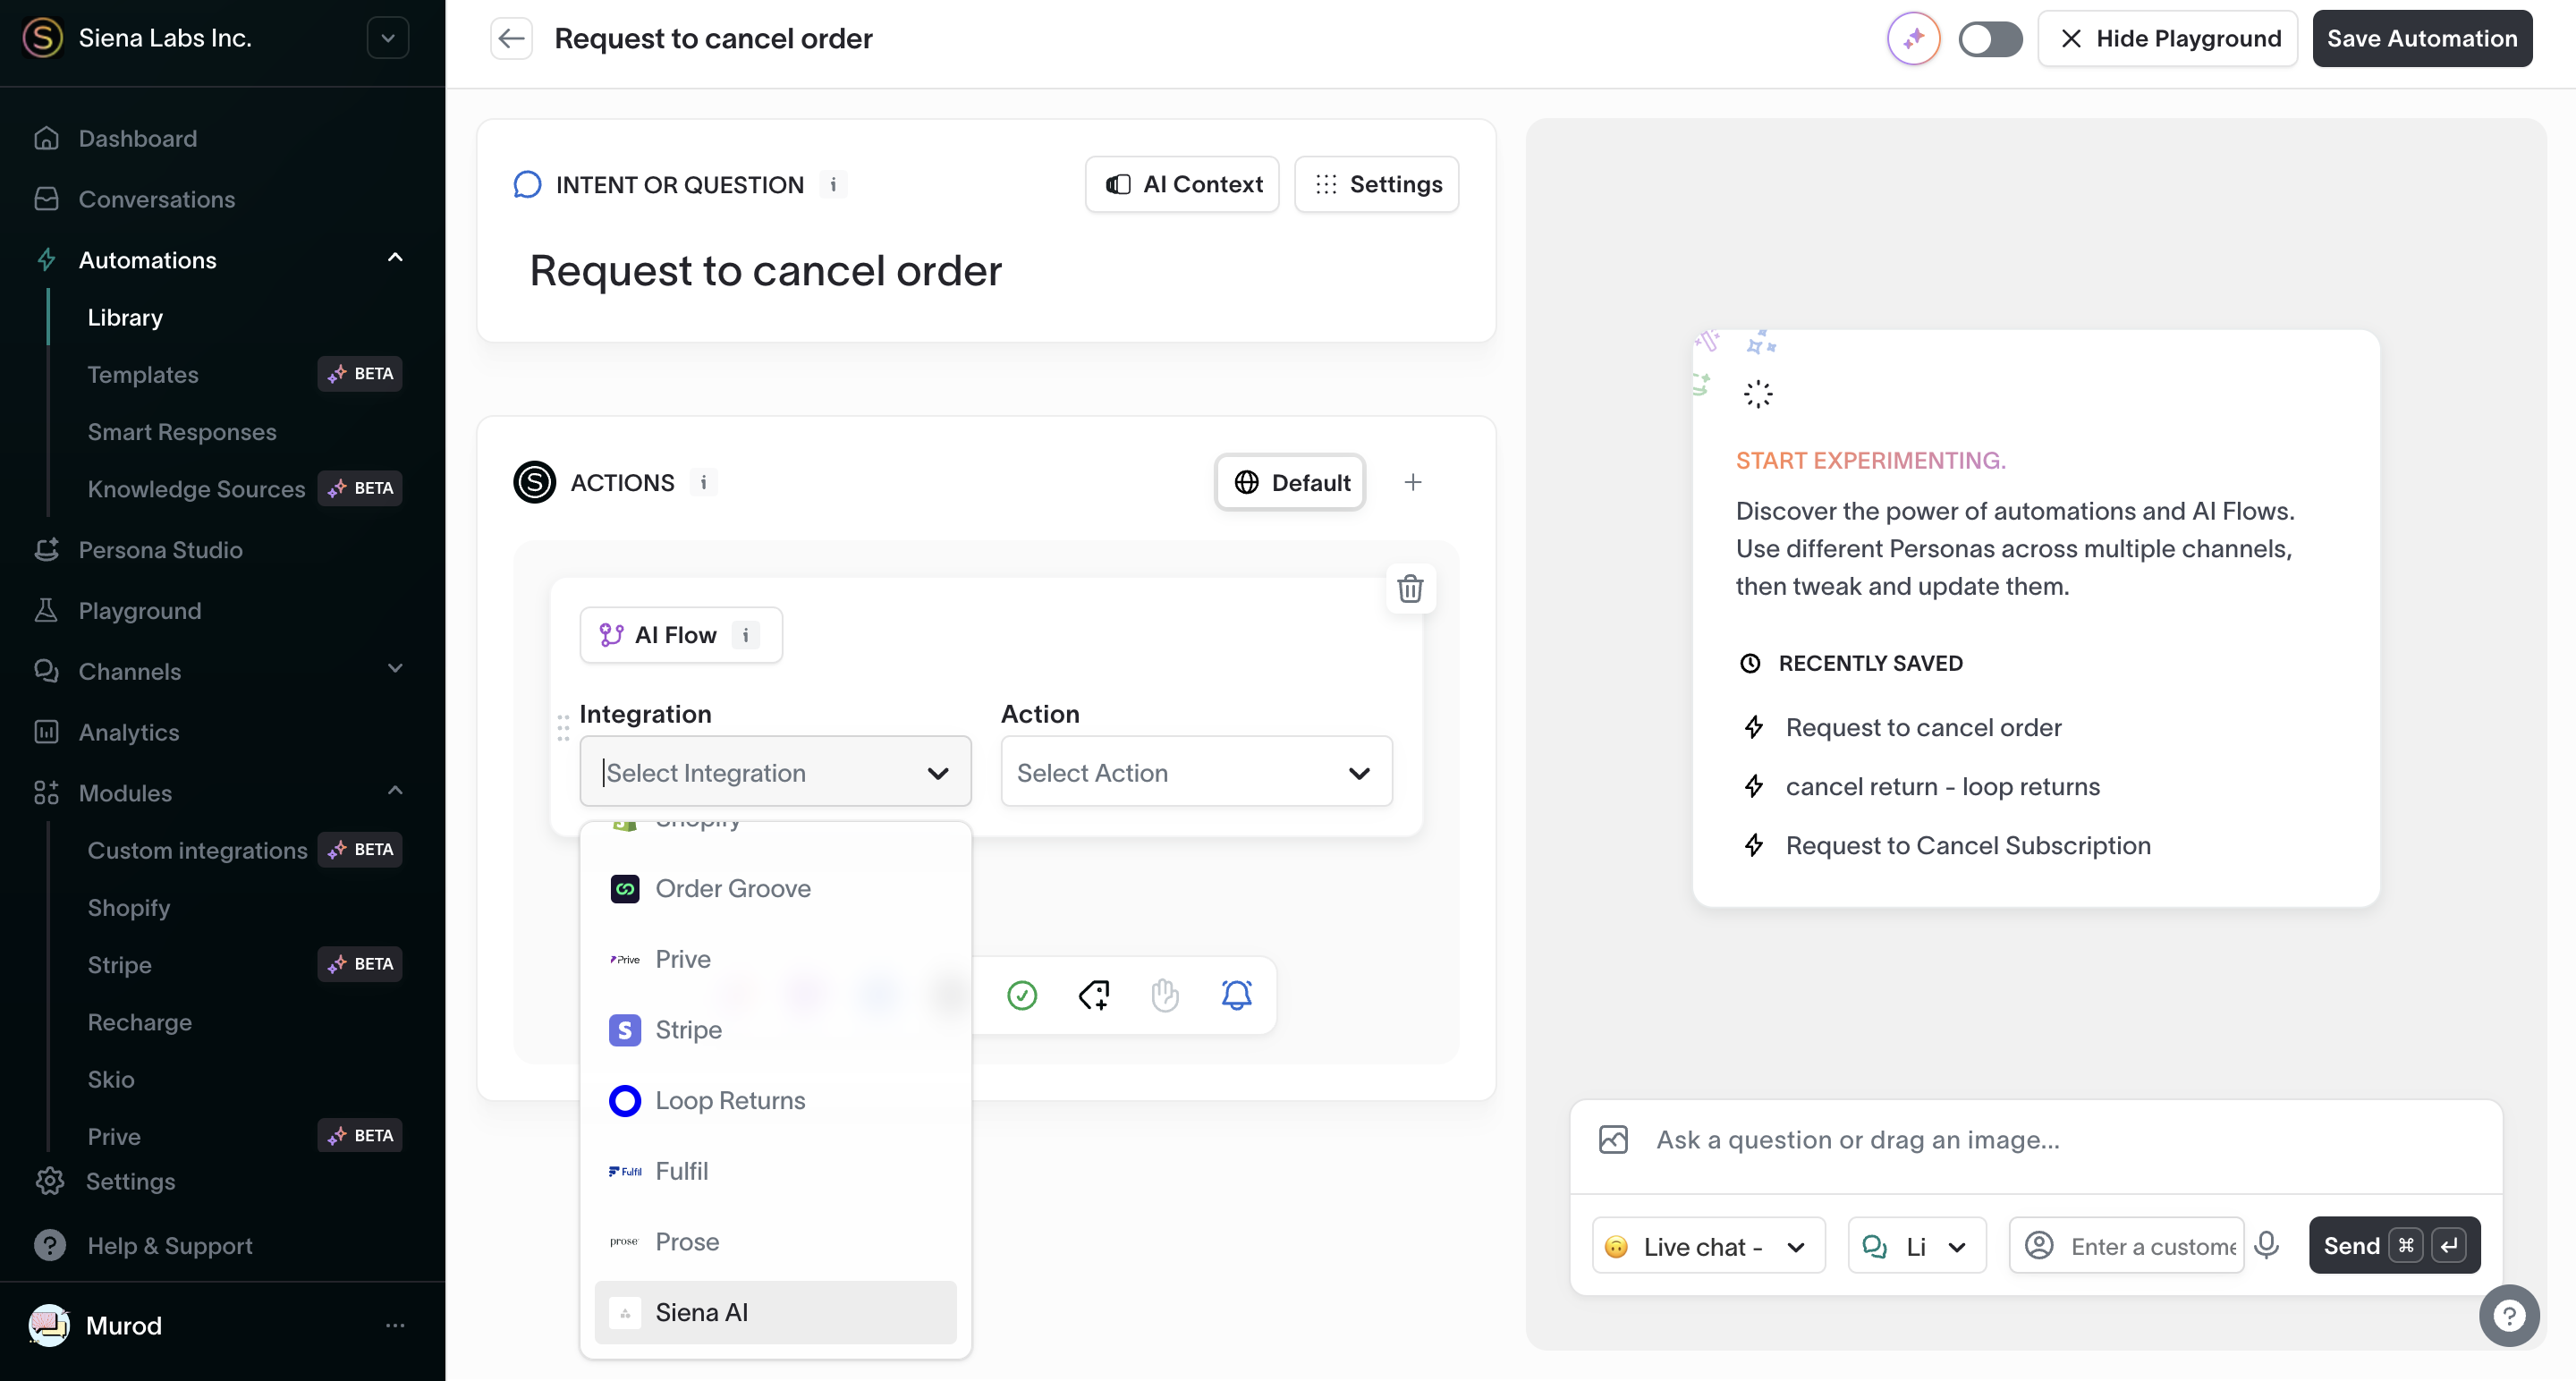Choose Siena AI integration
The height and width of the screenshot is (1381, 2576).
pyautogui.click(x=775, y=1312)
